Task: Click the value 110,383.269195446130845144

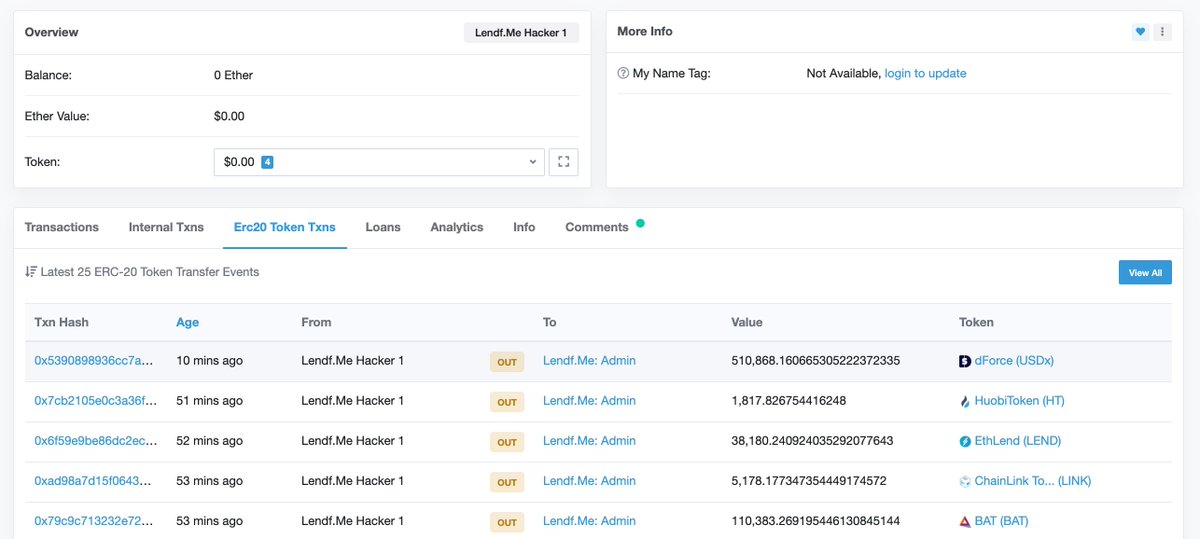Action: pyautogui.click(x=815, y=520)
